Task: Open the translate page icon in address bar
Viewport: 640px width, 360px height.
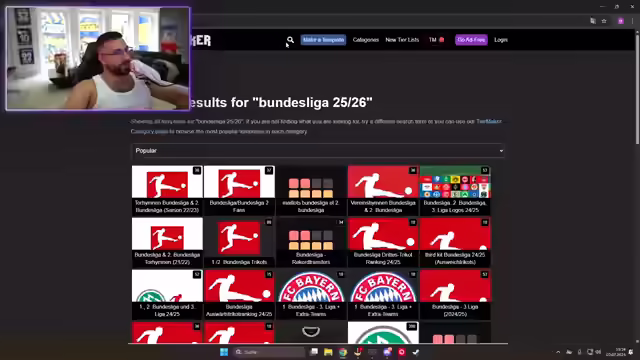Action: (x=593, y=21)
